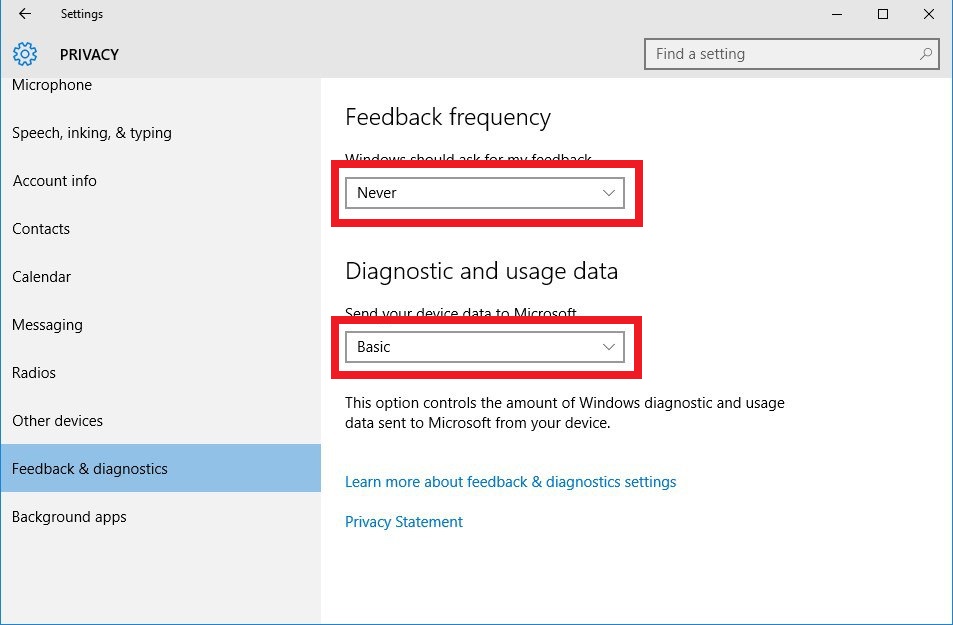953x625 pixels.
Task: Maximize the Settings window
Action: point(883,14)
